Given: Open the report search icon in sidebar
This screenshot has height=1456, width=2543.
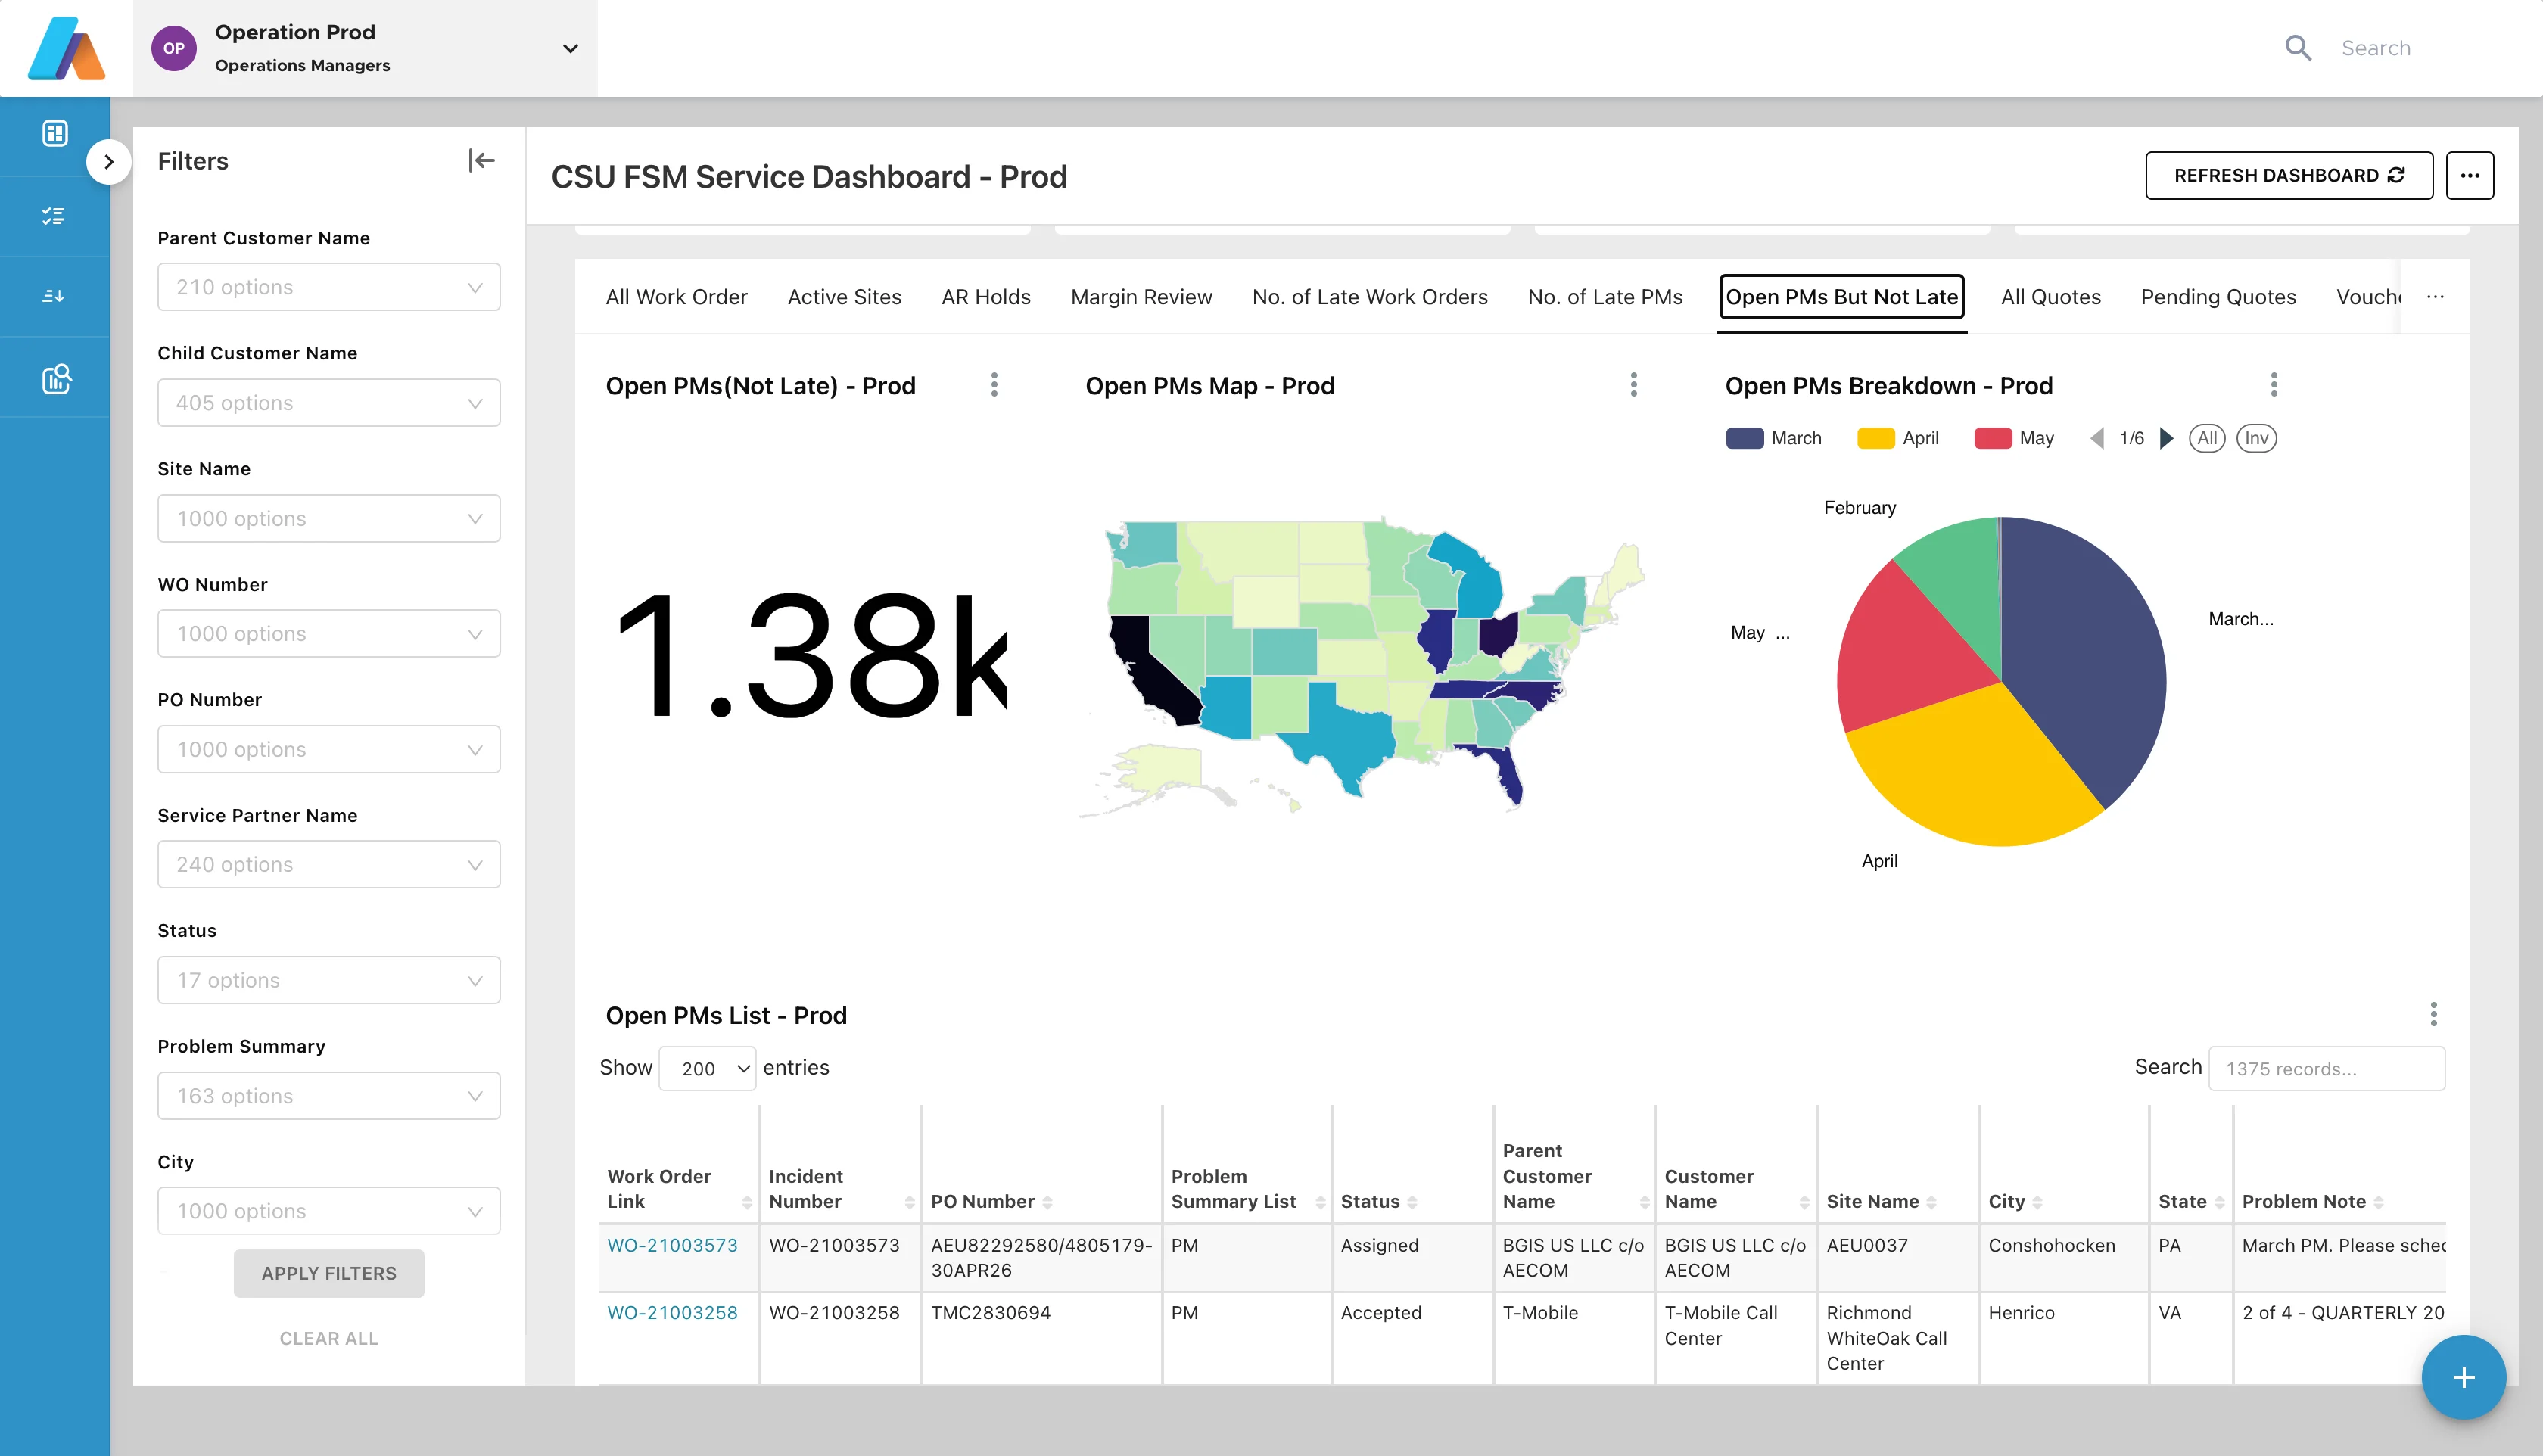Looking at the screenshot, I should pyautogui.click(x=56, y=378).
